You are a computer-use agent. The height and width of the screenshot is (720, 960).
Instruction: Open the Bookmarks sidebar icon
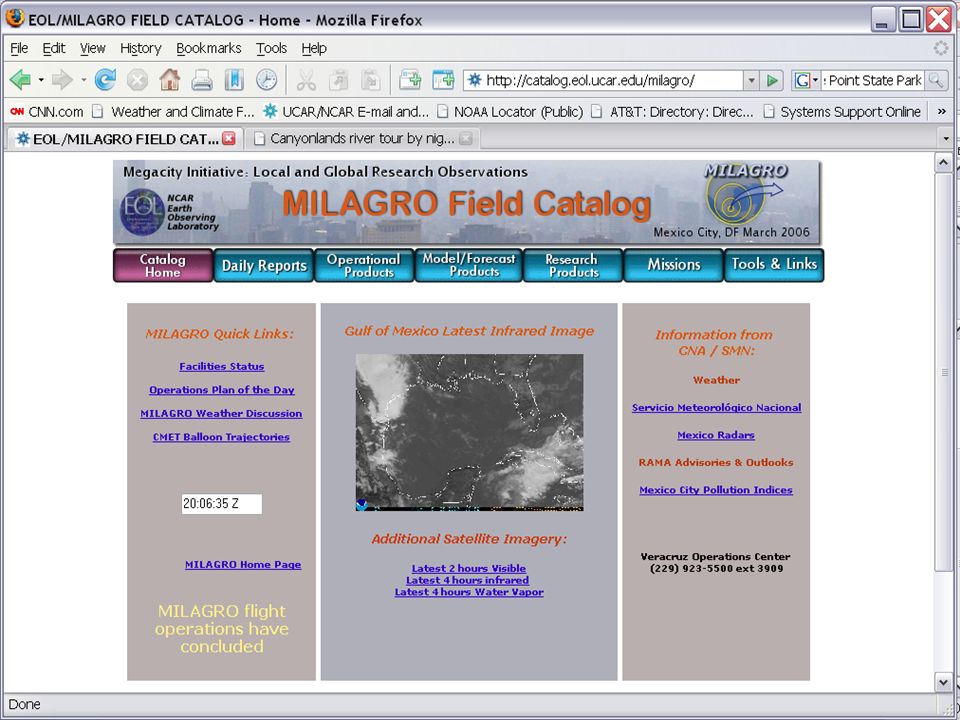234,80
